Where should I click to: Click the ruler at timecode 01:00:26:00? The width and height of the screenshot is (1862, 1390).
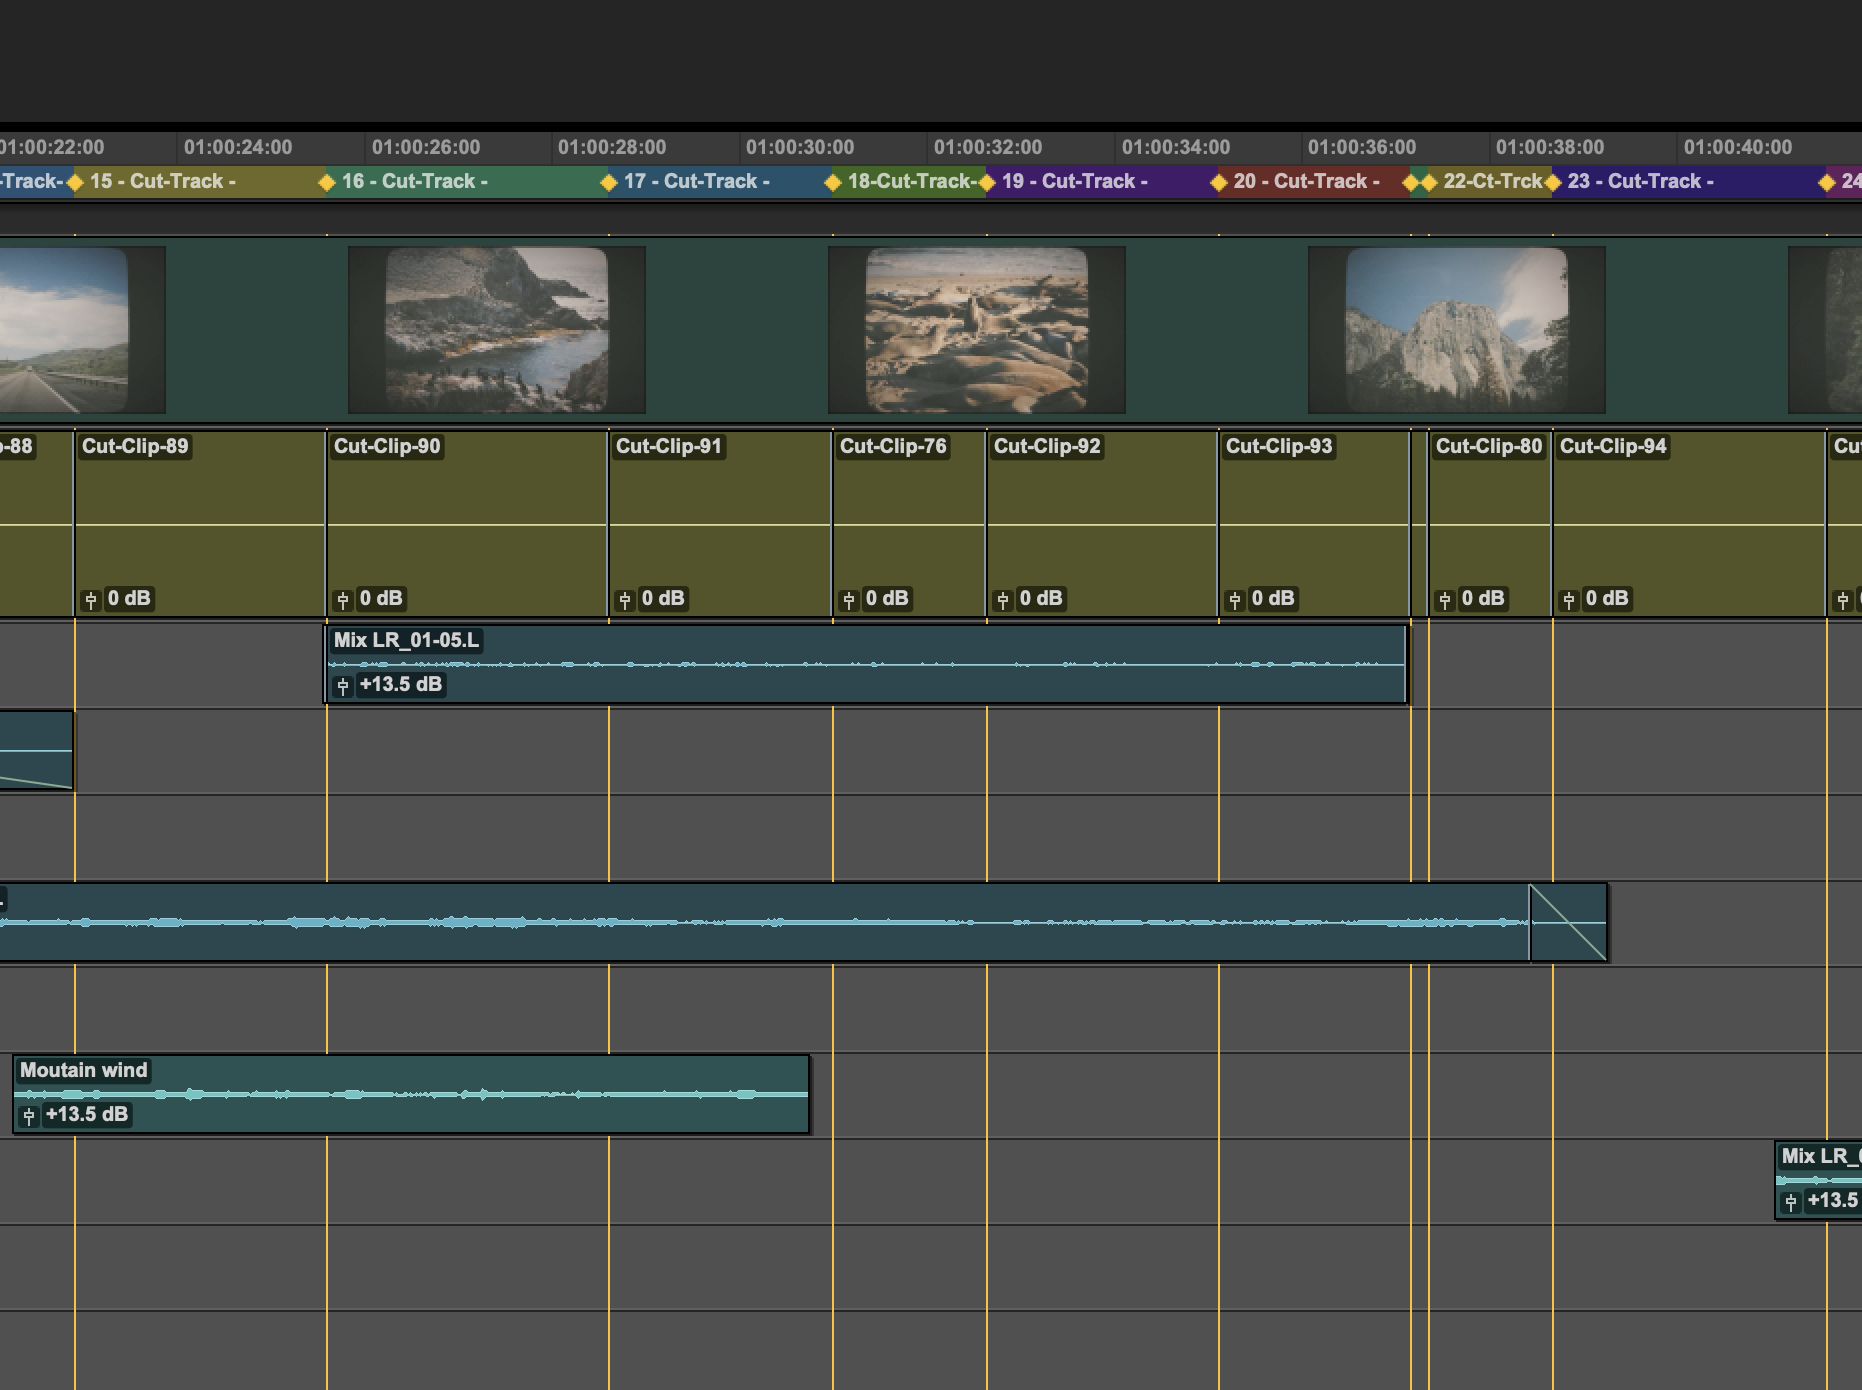click(x=426, y=148)
